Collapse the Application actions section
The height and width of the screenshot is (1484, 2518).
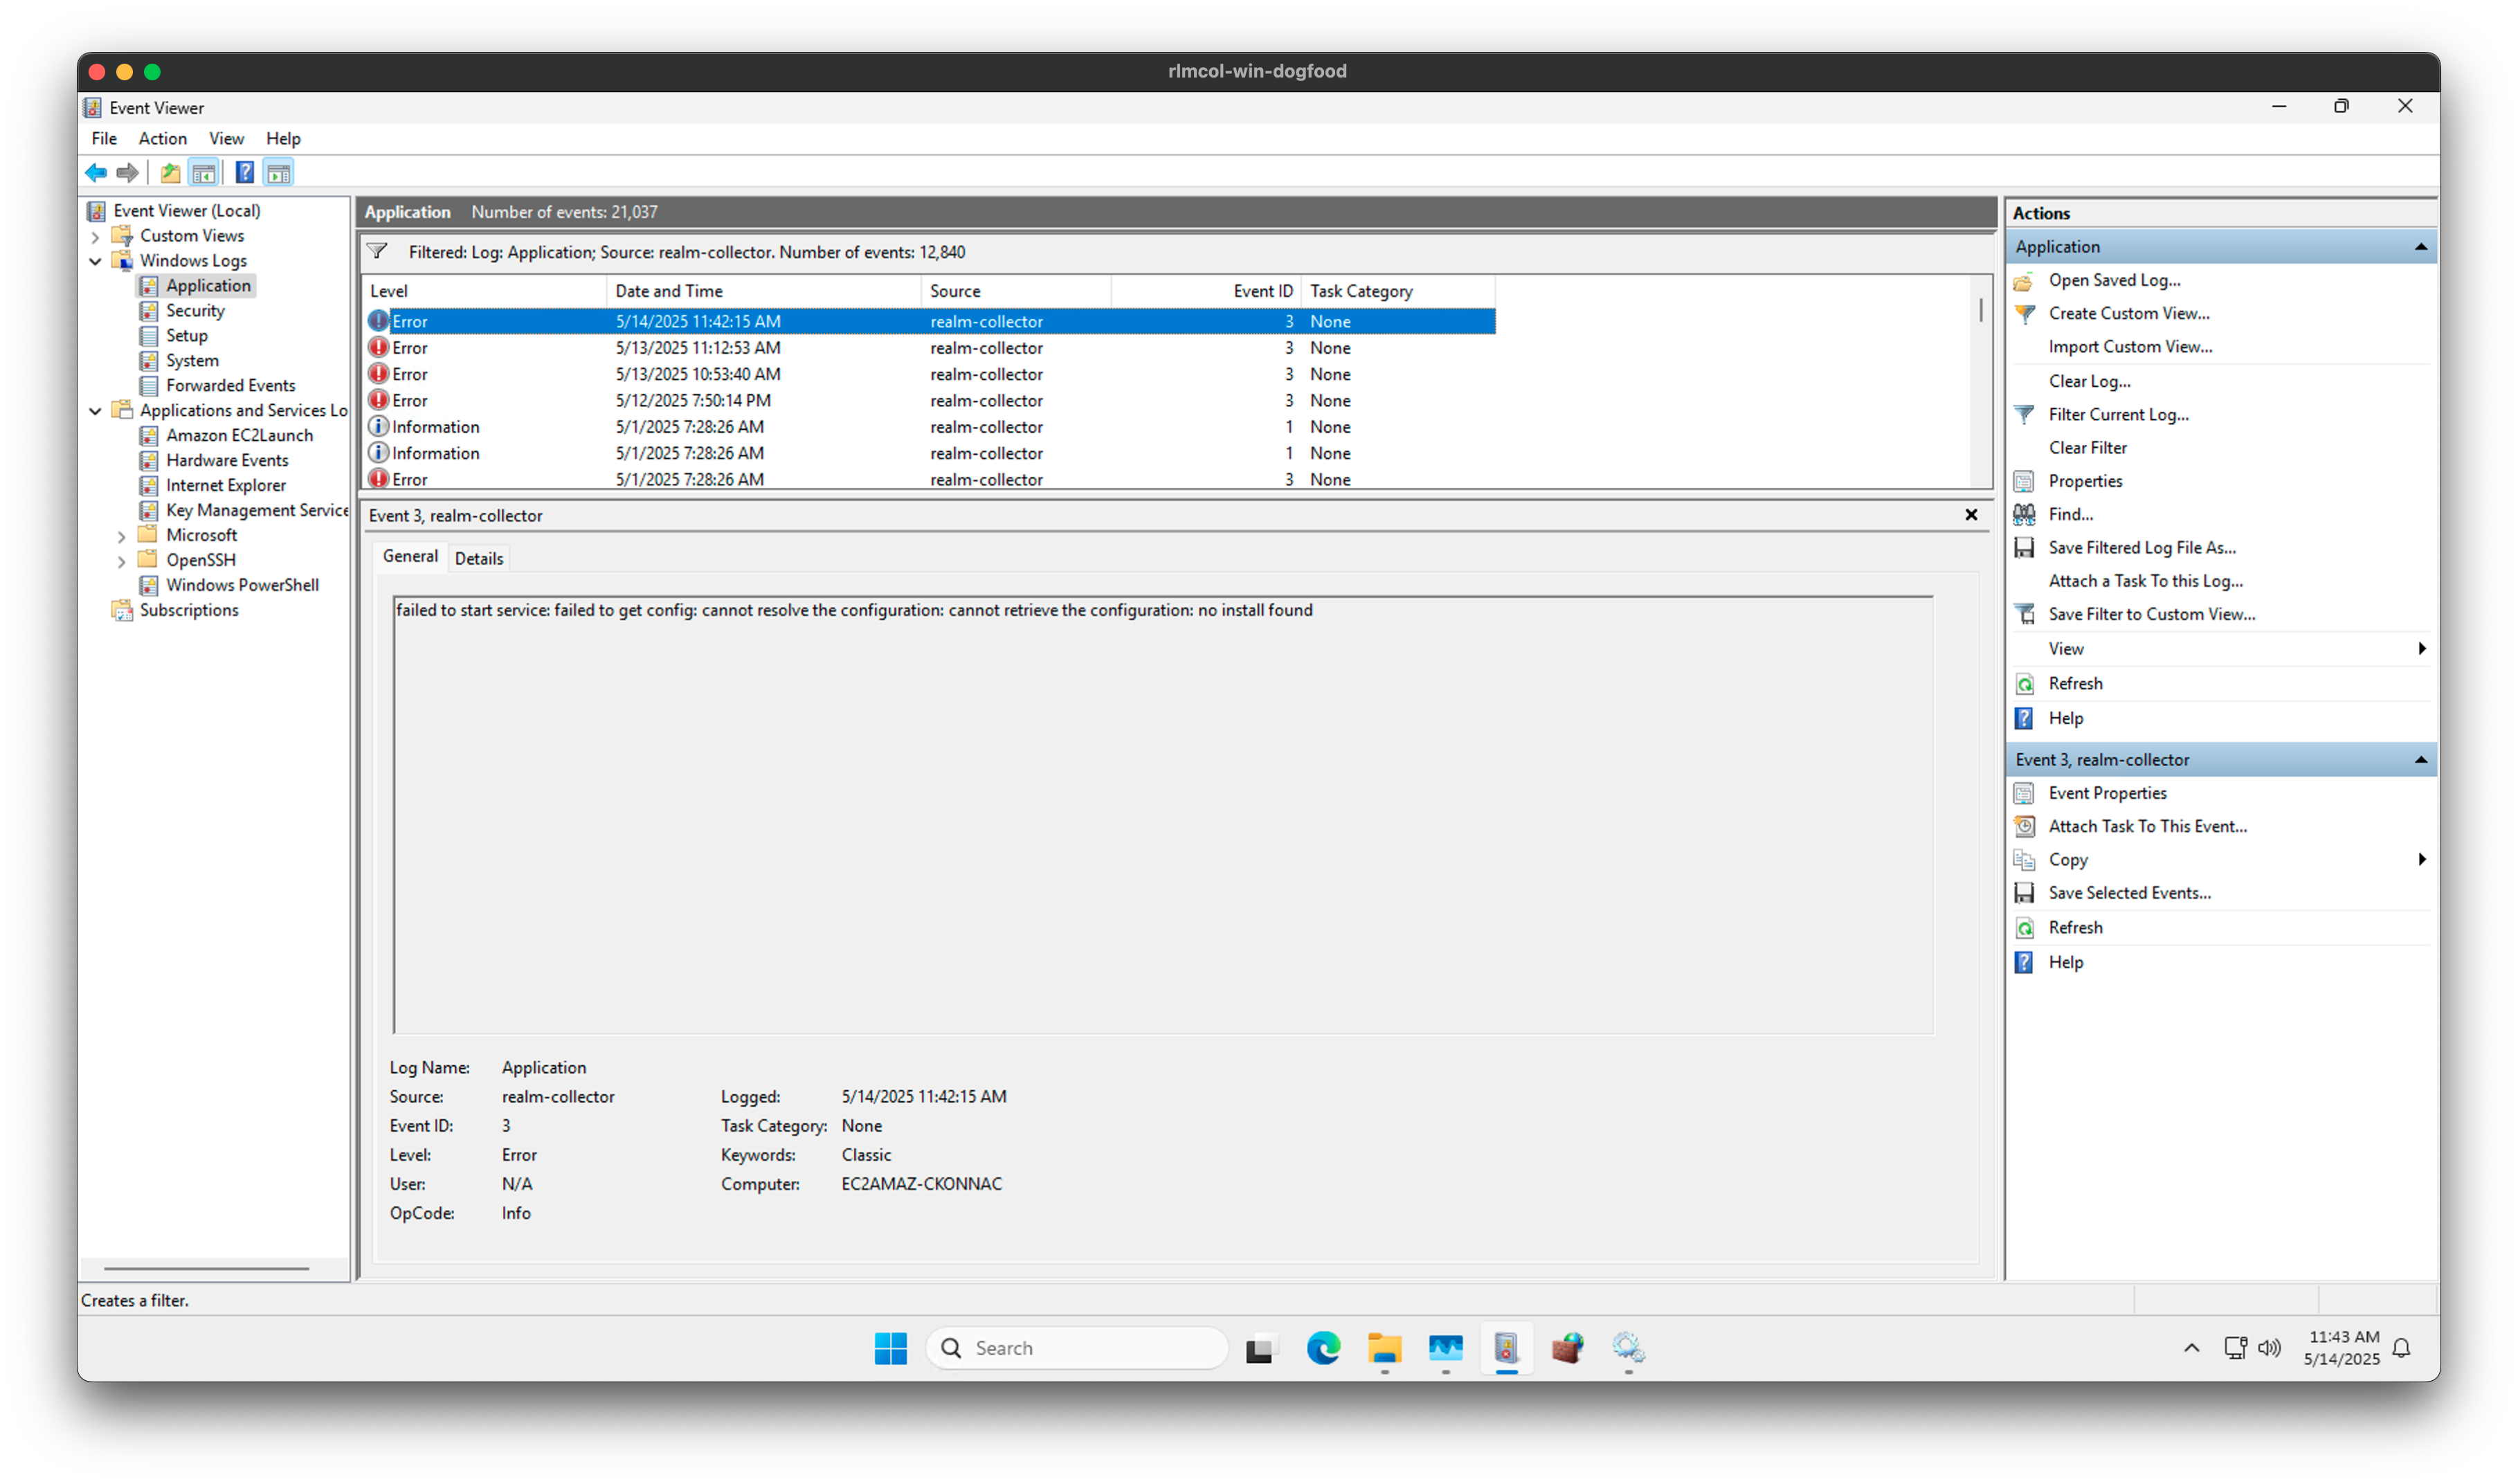coord(2420,247)
